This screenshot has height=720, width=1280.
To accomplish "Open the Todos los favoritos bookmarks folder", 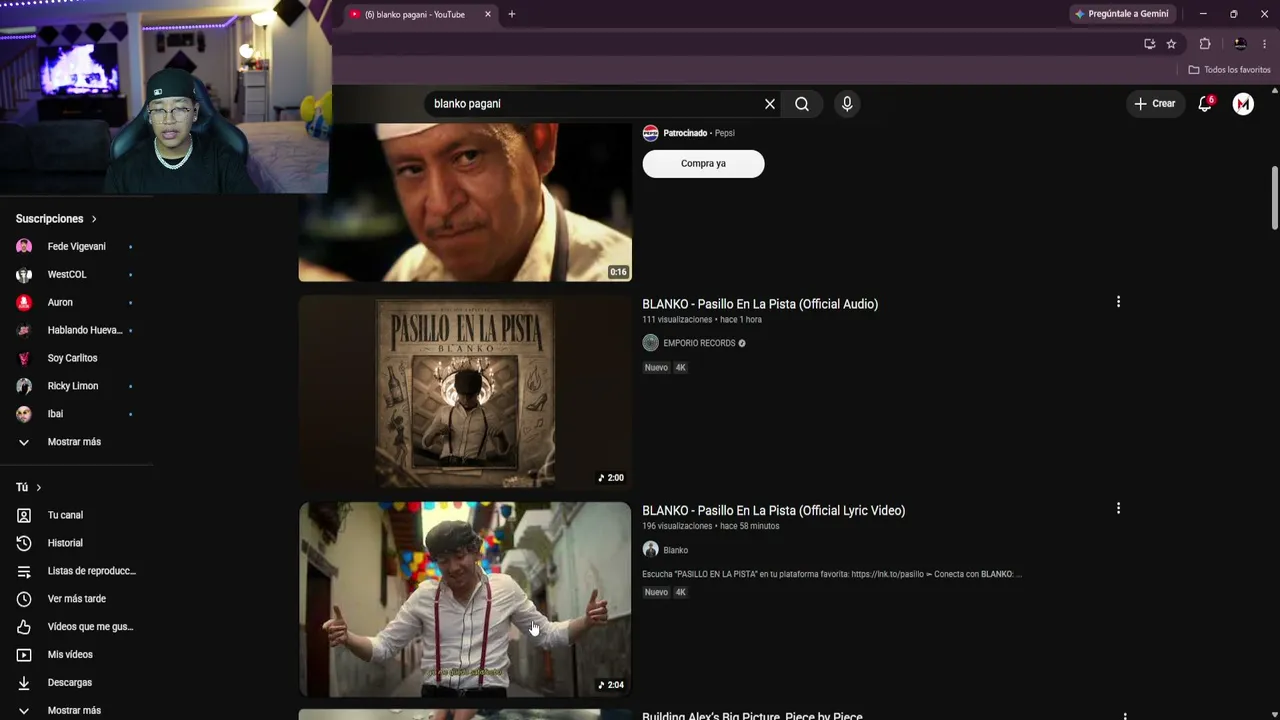I will tap(1229, 70).
